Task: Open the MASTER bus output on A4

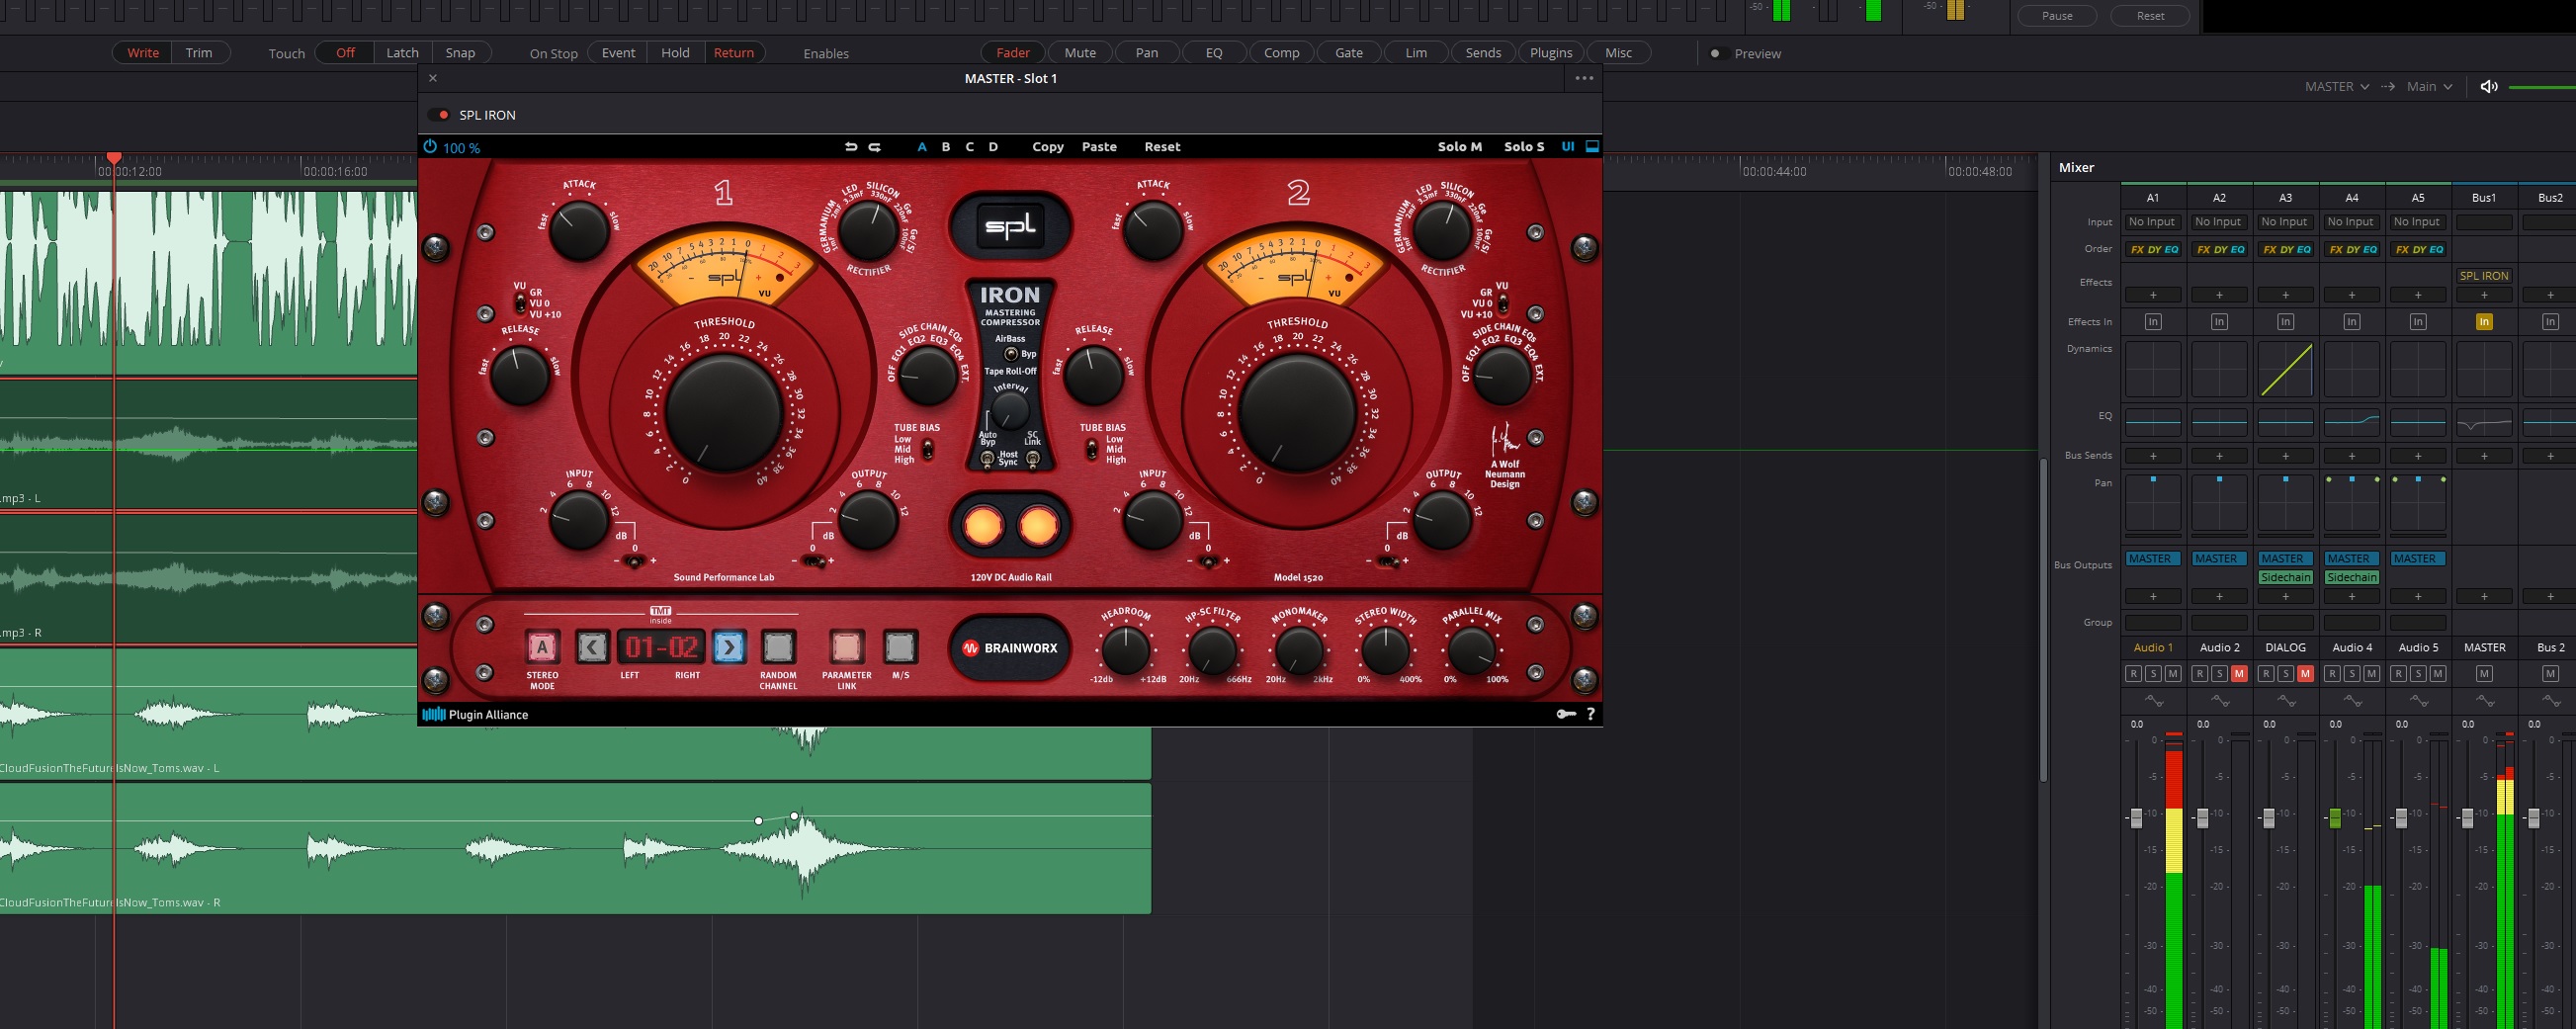Action: point(2351,559)
